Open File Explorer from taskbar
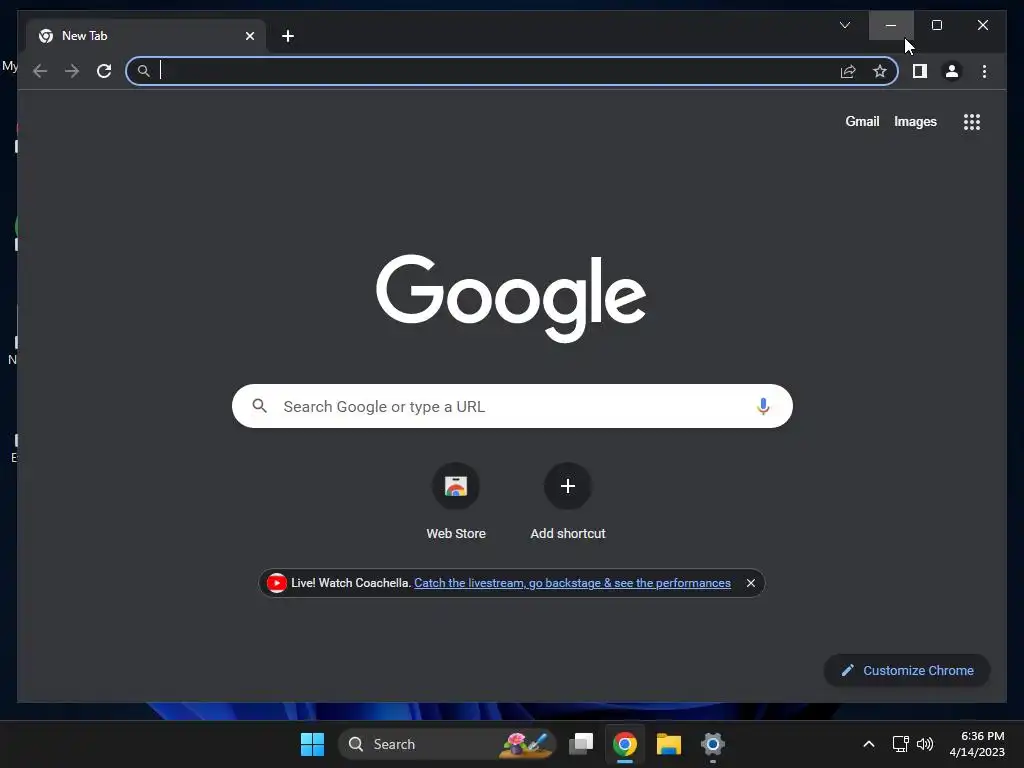This screenshot has height=768, width=1024. point(669,744)
